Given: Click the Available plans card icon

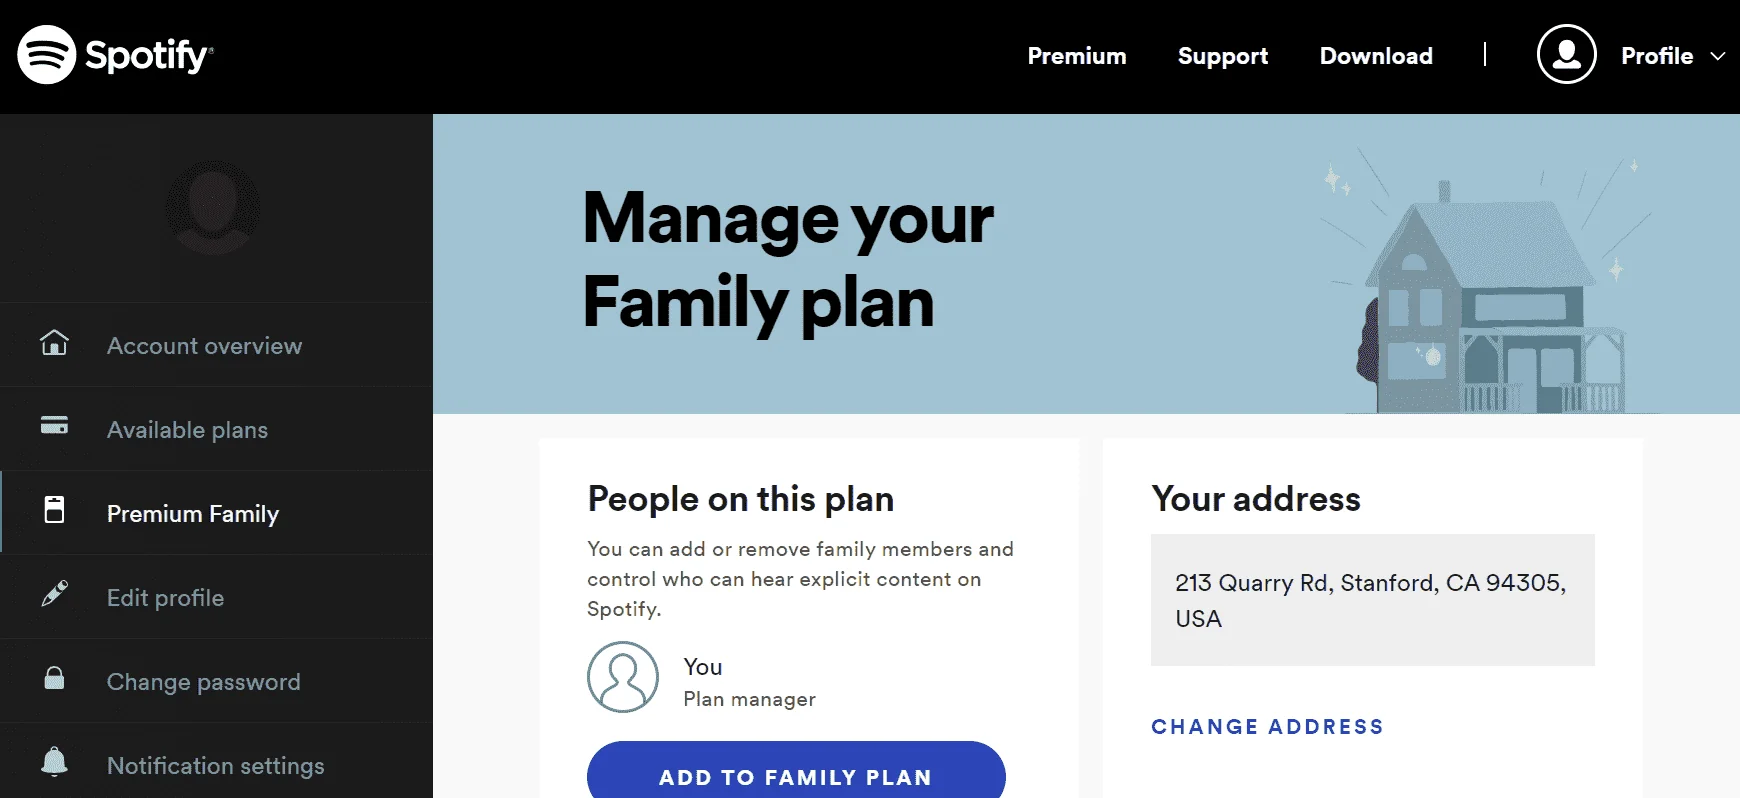Looking at the screenshot, I should [x=54, y=426].
